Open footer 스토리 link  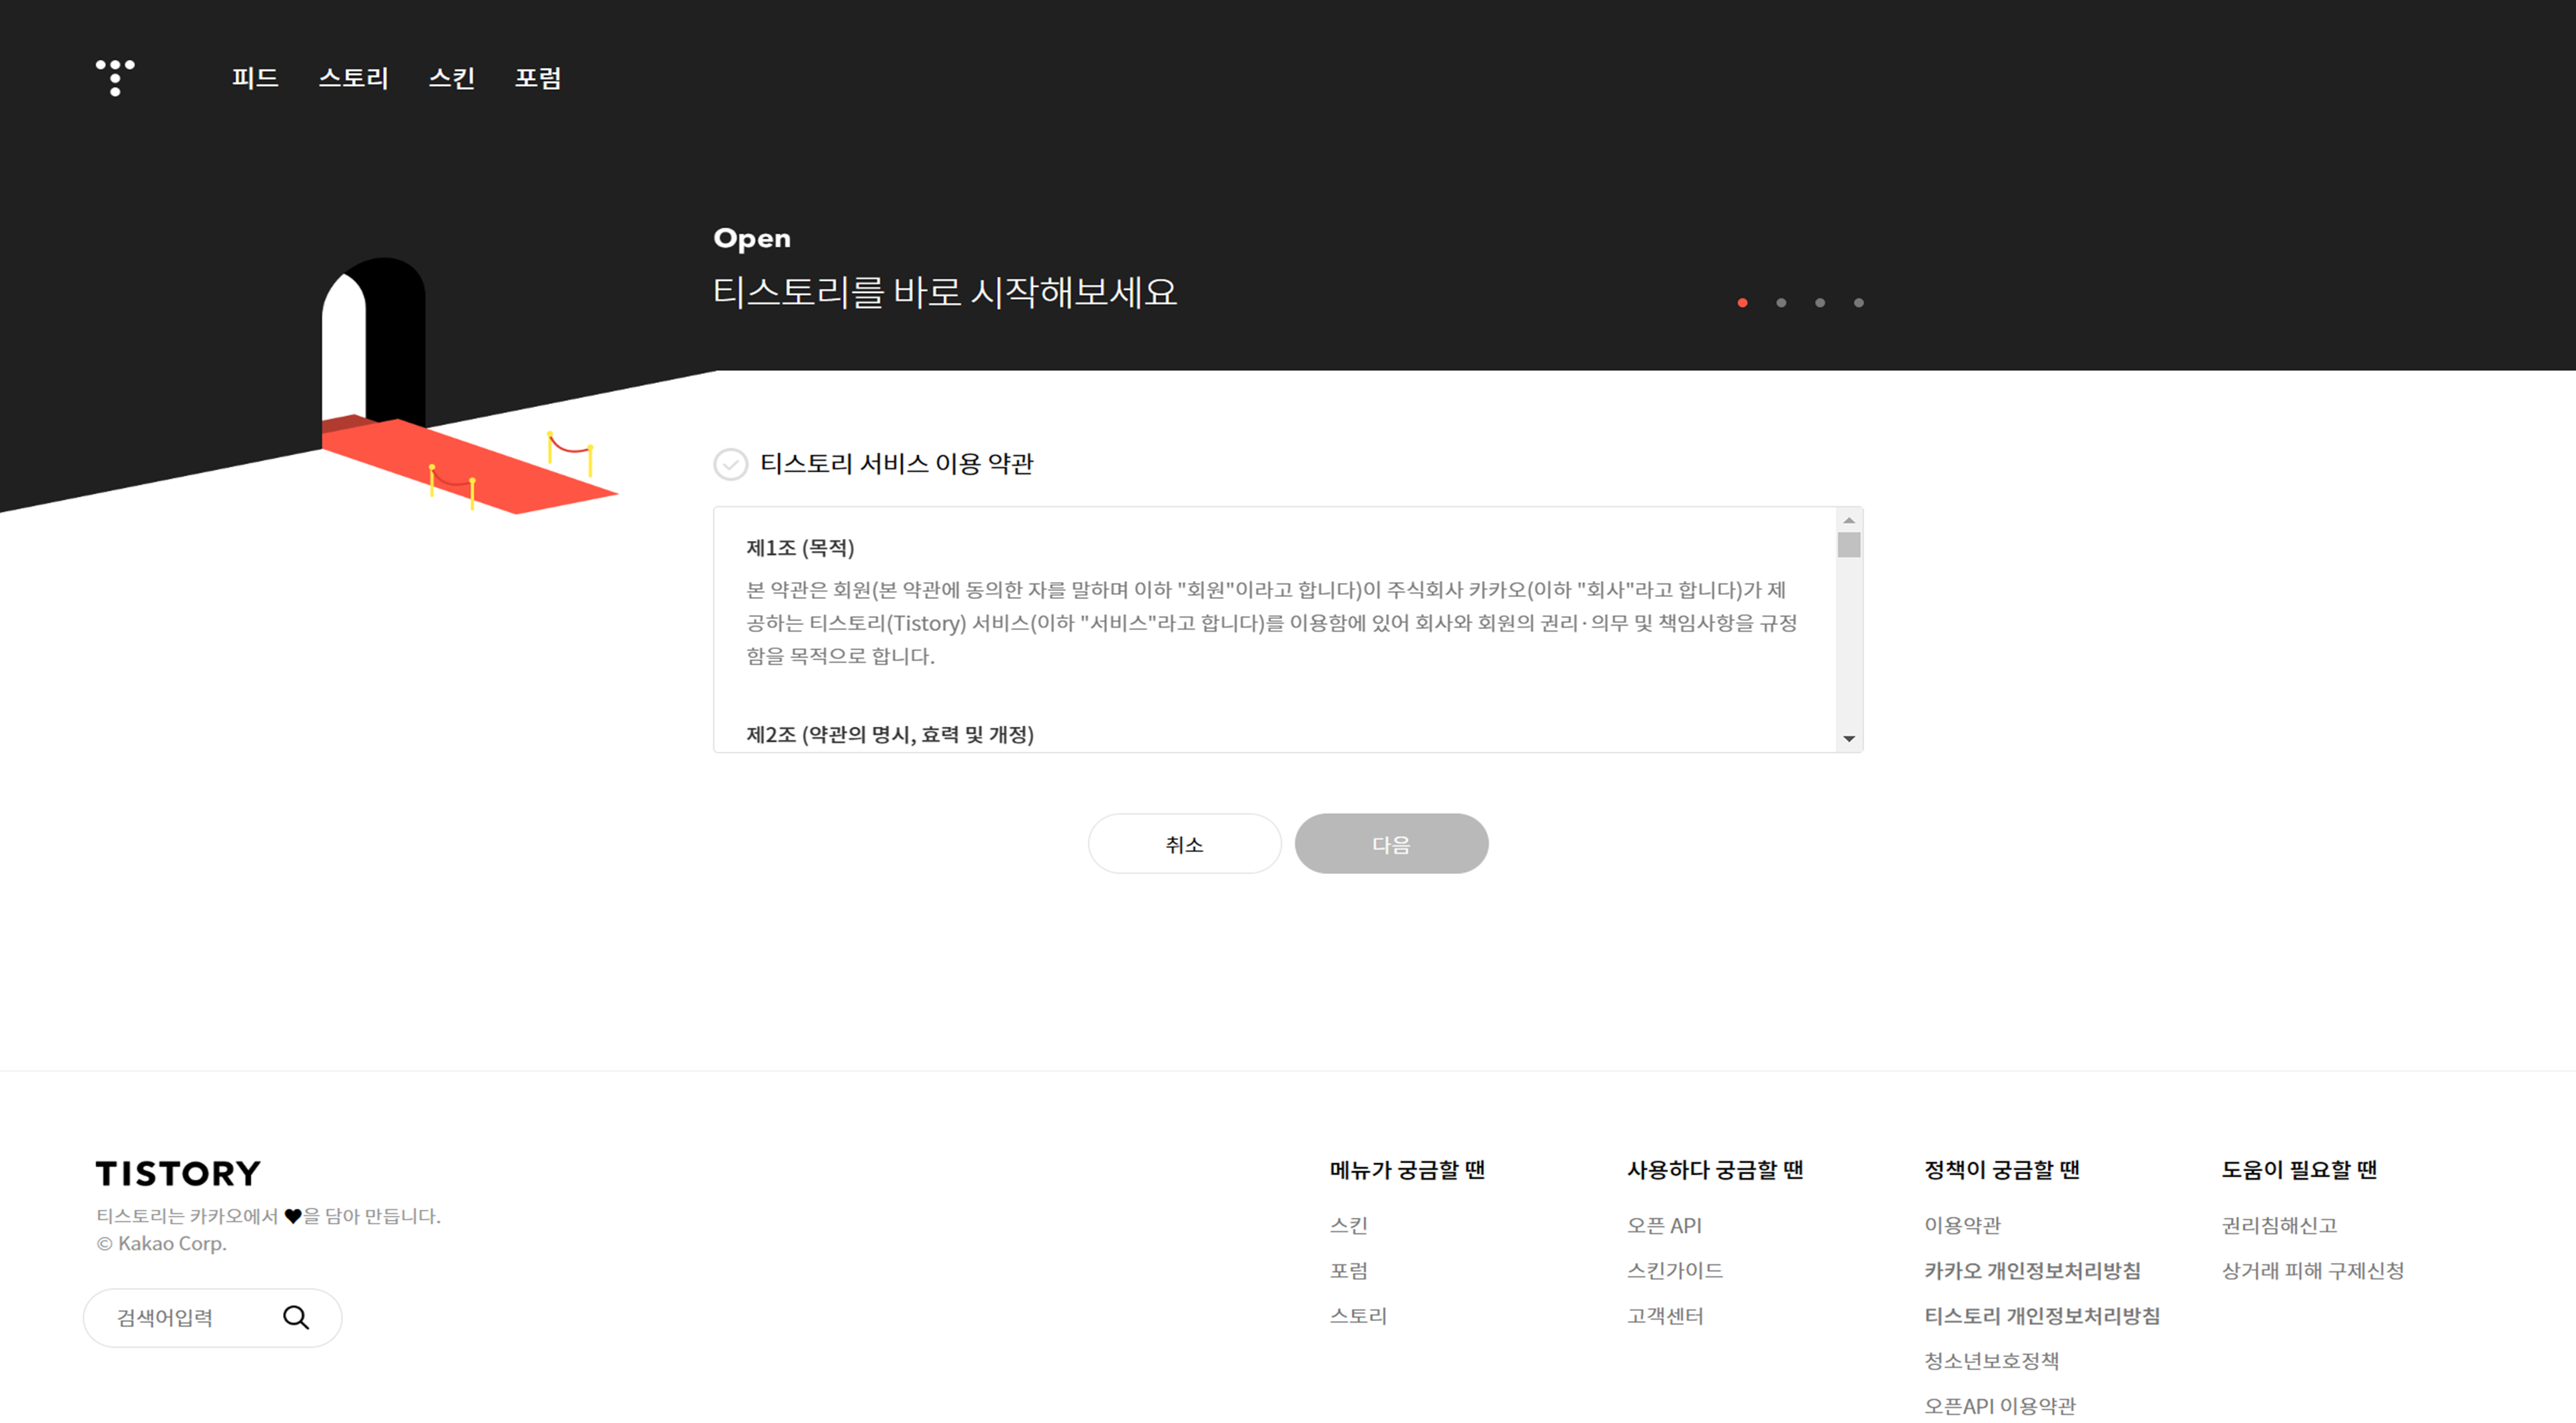[x=1358, y=1316]
